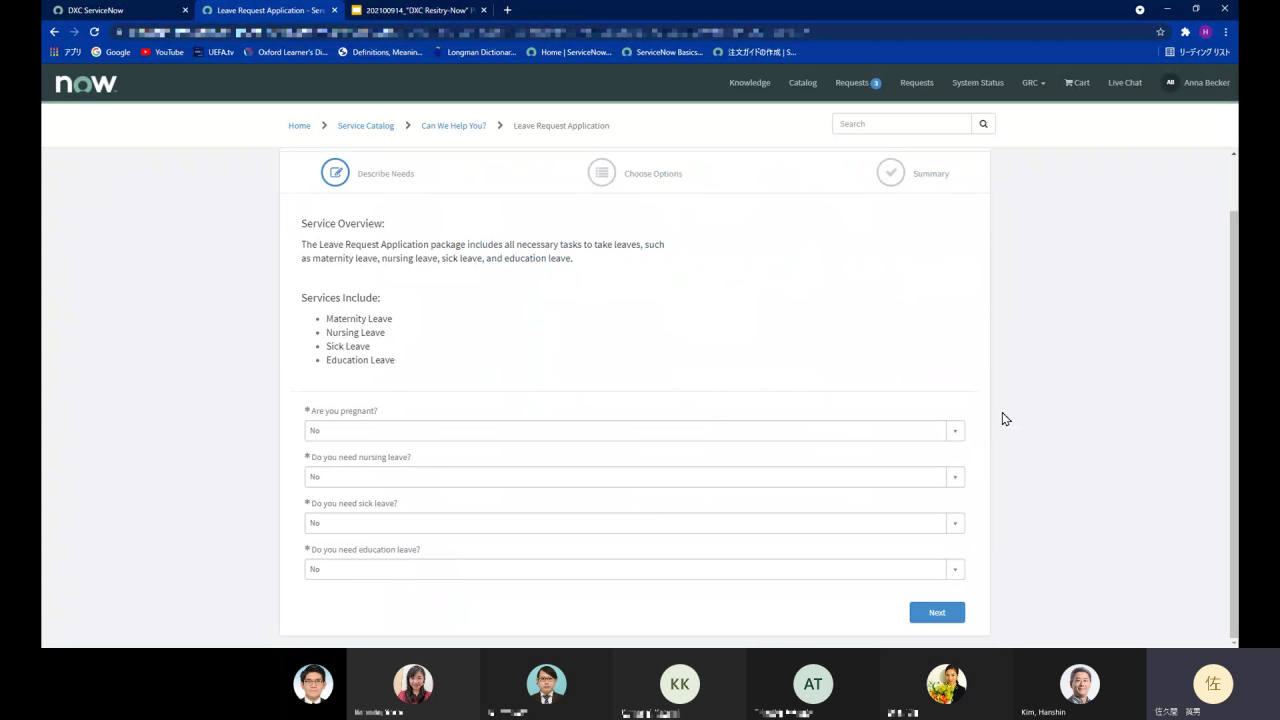Open the education leave dropdown
The image size is (1280, 720).
point(634,569)
